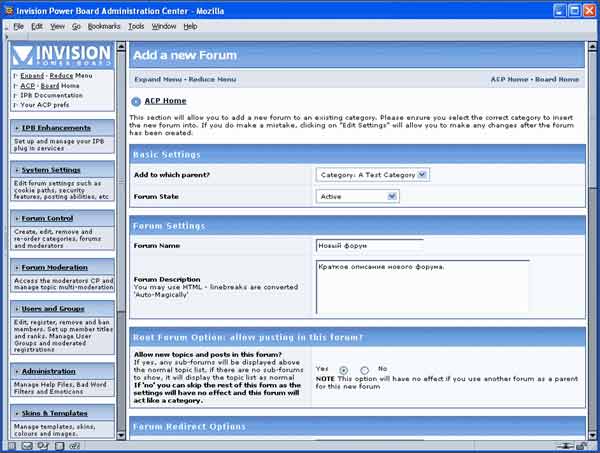Click the main page scrollbar thumb
Image resolution: width=600 pixels, height=453 pixels.
(x=592, y=120)
